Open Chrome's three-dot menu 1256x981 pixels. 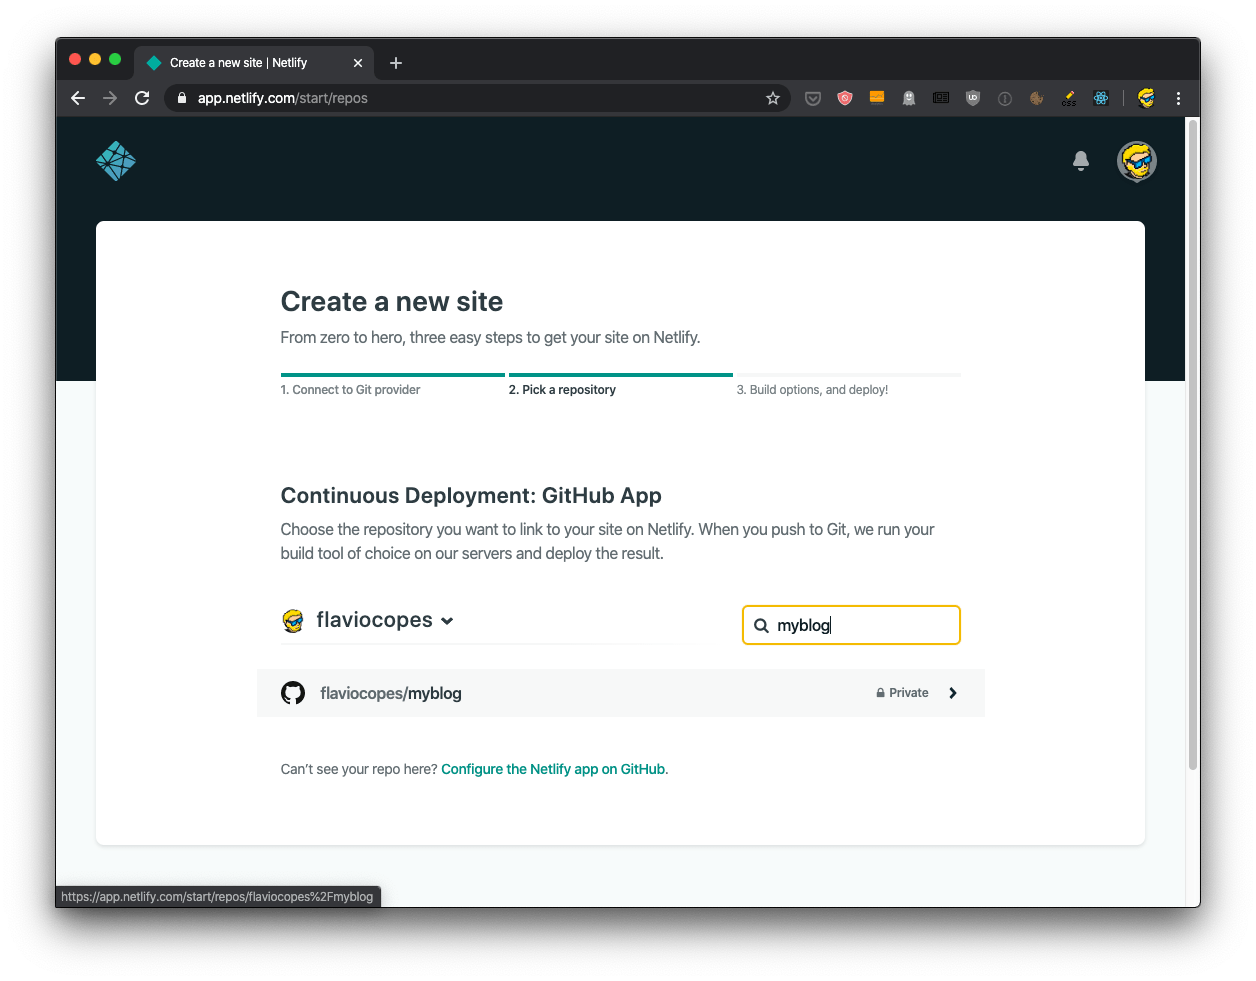pos(1178,98)
